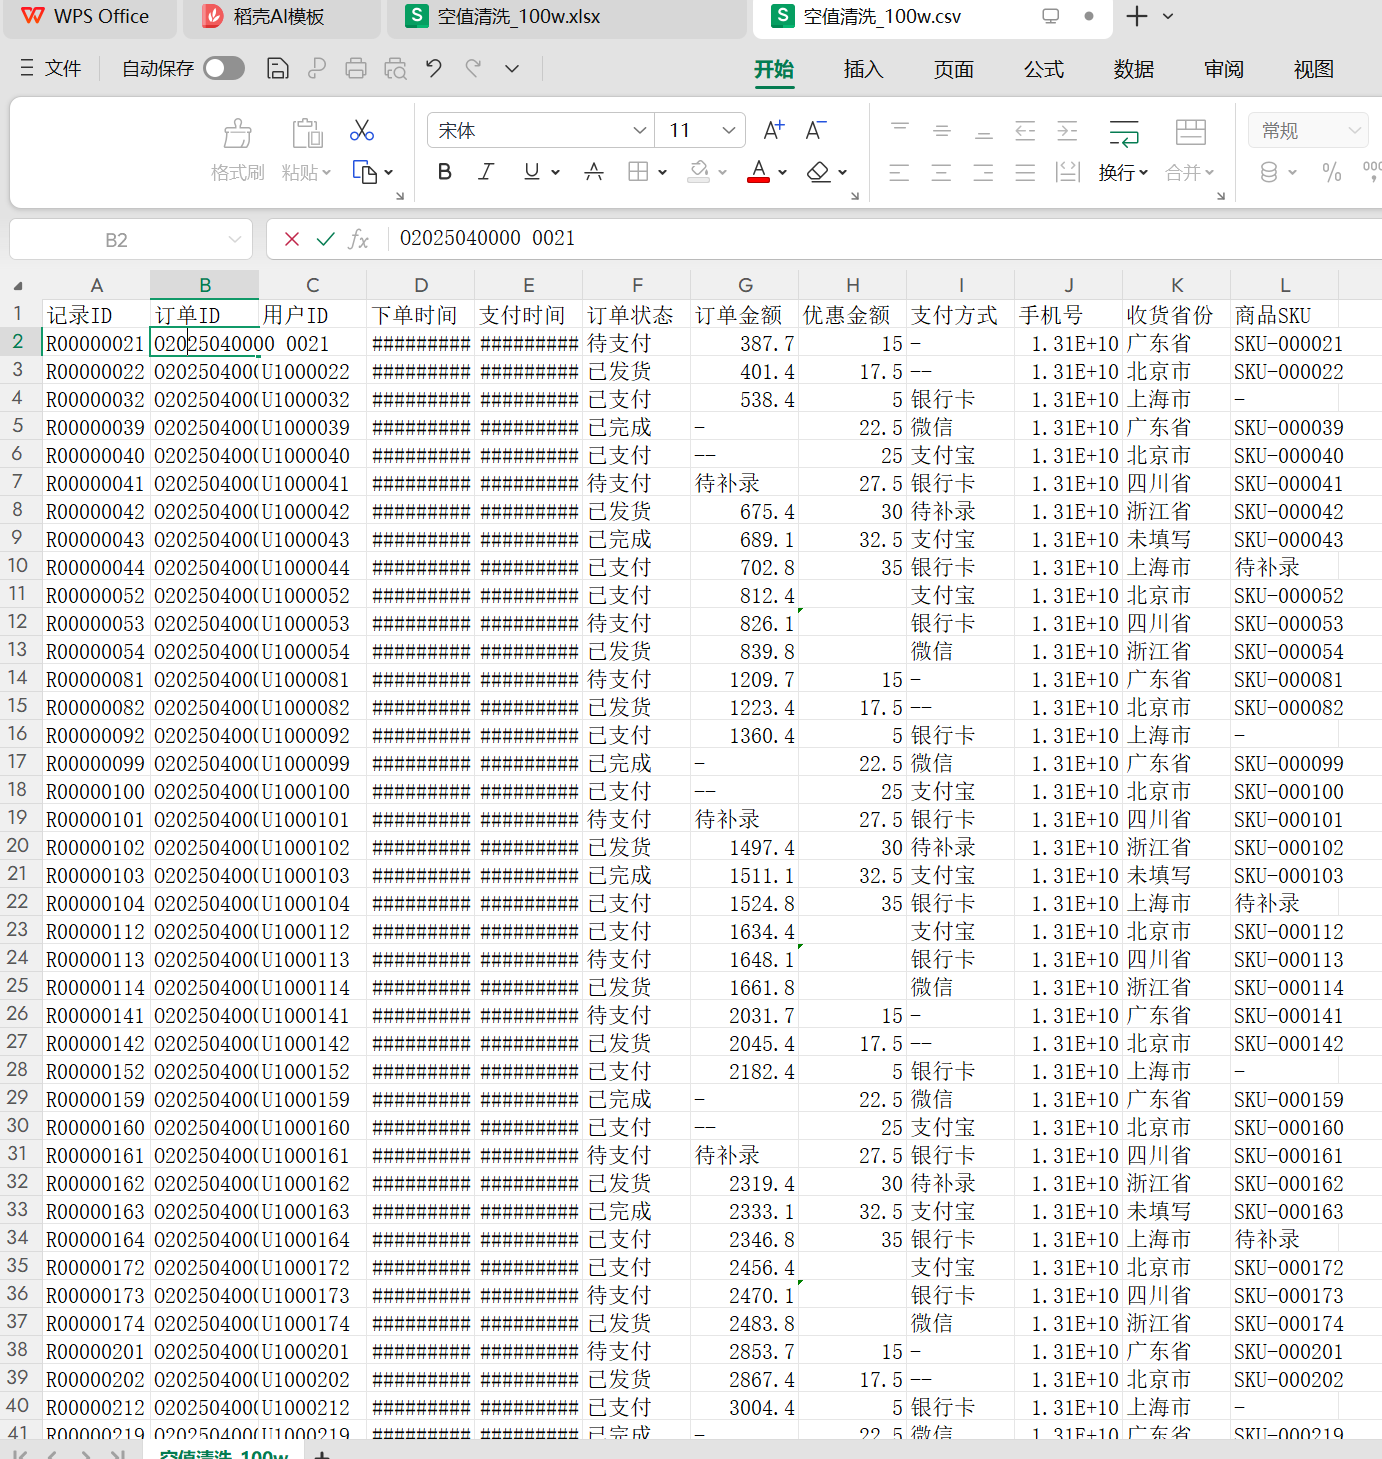Click the Bold formatting icon
The height and width of the screenshot is (1459, 1382).
tap(445, 172)
